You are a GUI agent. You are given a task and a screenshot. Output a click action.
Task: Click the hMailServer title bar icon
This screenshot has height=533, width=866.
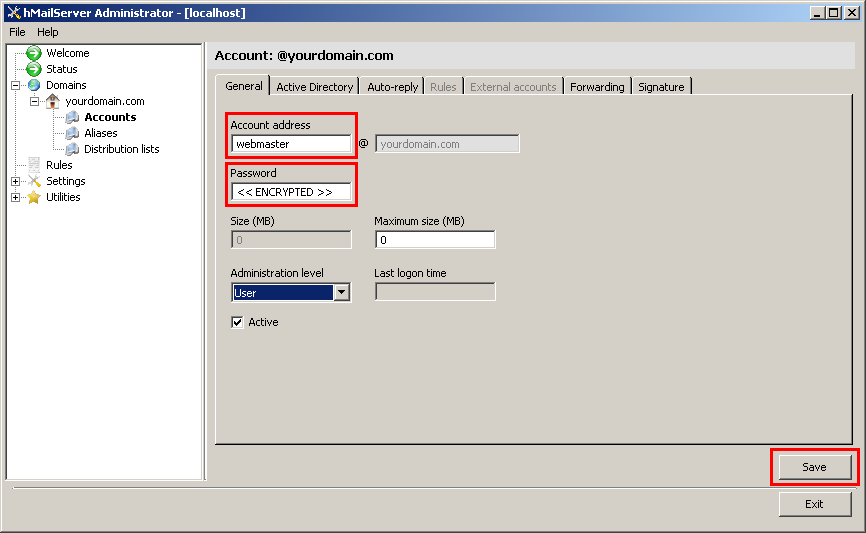pyautogui.click(x=14, y=12)
